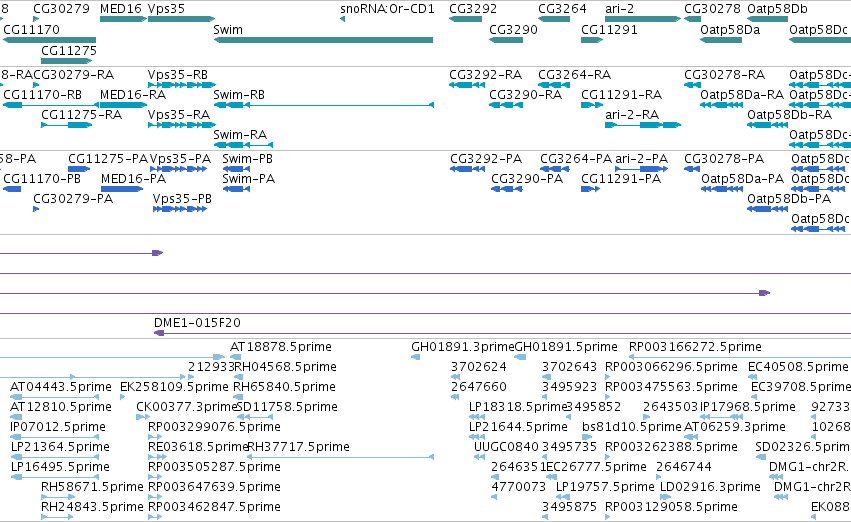Click protein CG30279-PA

[36, 209]
